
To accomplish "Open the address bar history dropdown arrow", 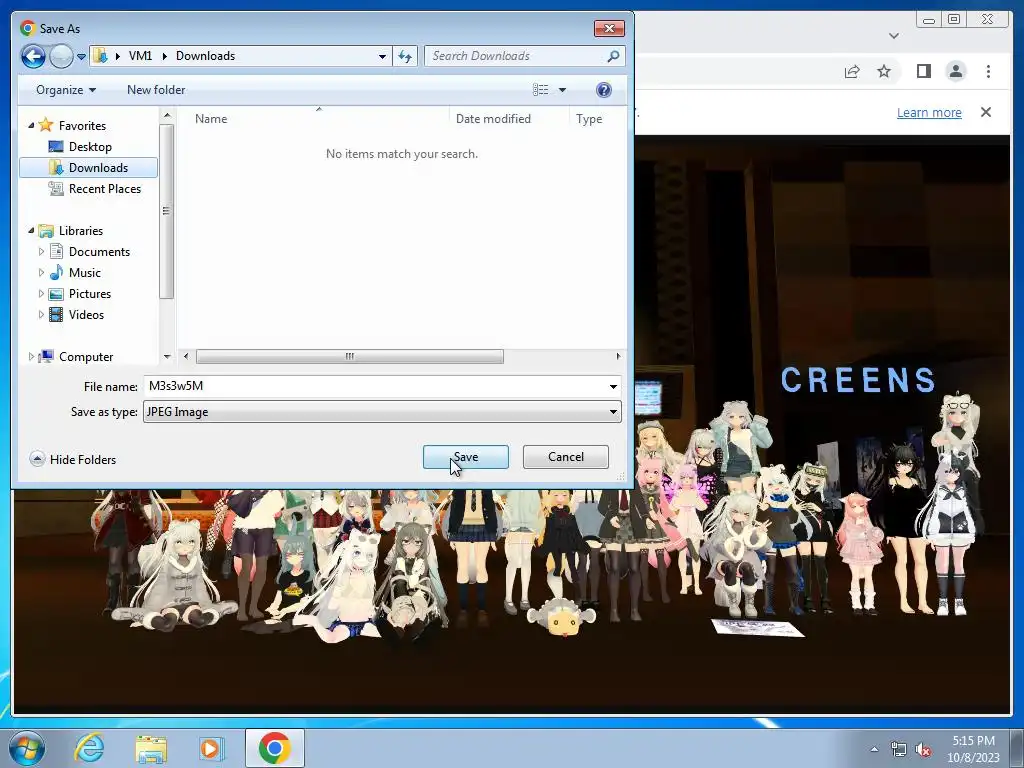I will 383,56.
